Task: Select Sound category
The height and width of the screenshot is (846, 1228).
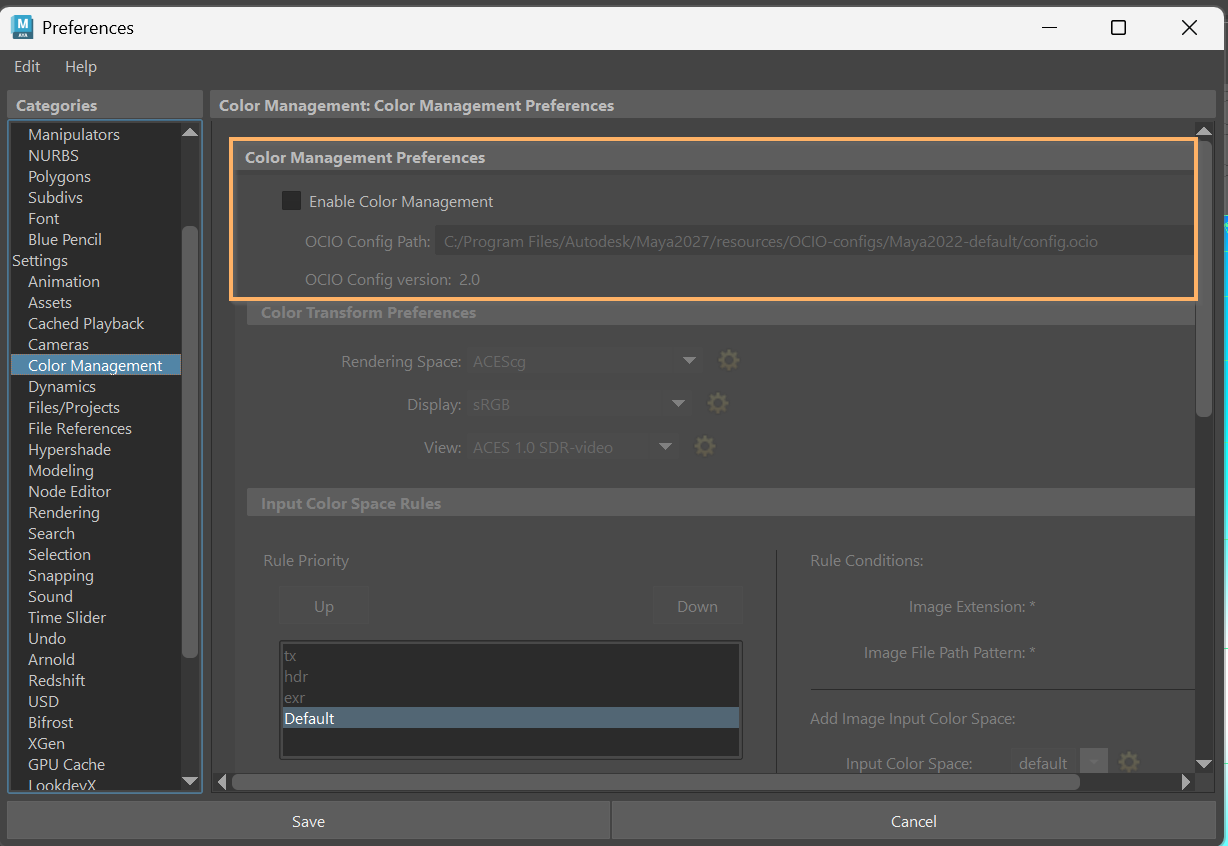Action: coord(50,596)
